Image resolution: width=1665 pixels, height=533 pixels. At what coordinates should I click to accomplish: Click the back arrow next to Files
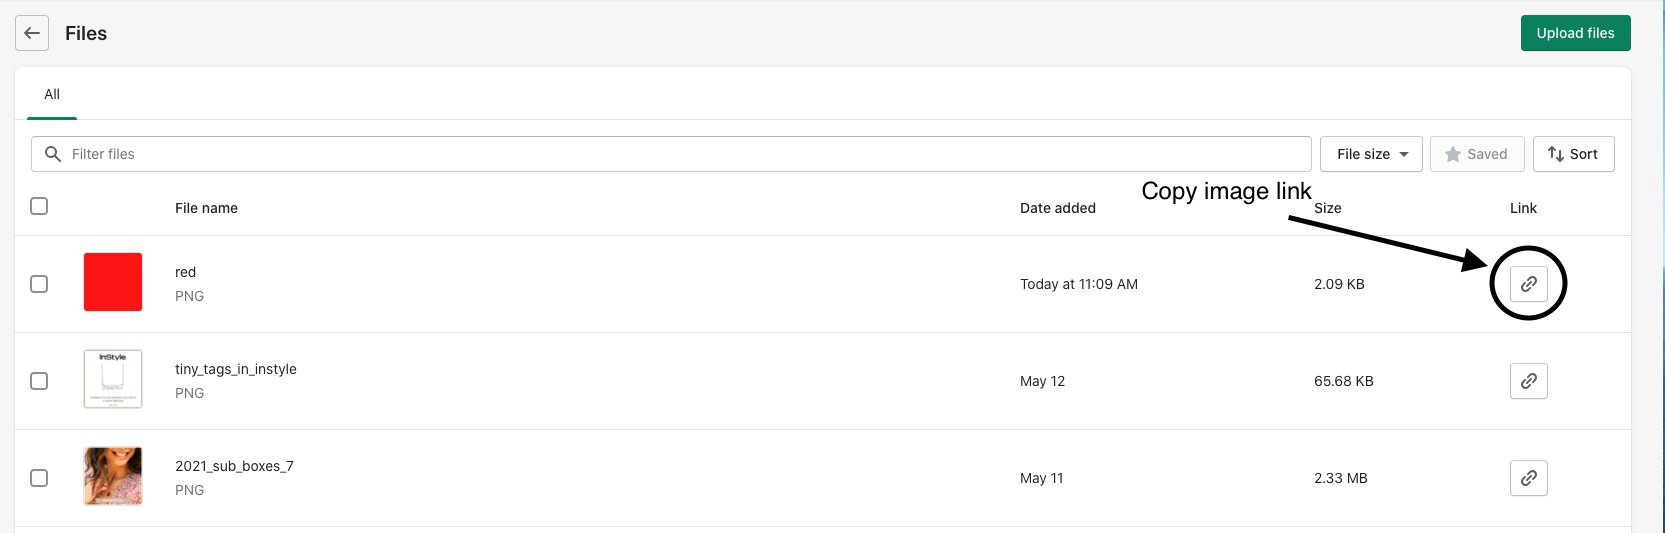[32, 33]
